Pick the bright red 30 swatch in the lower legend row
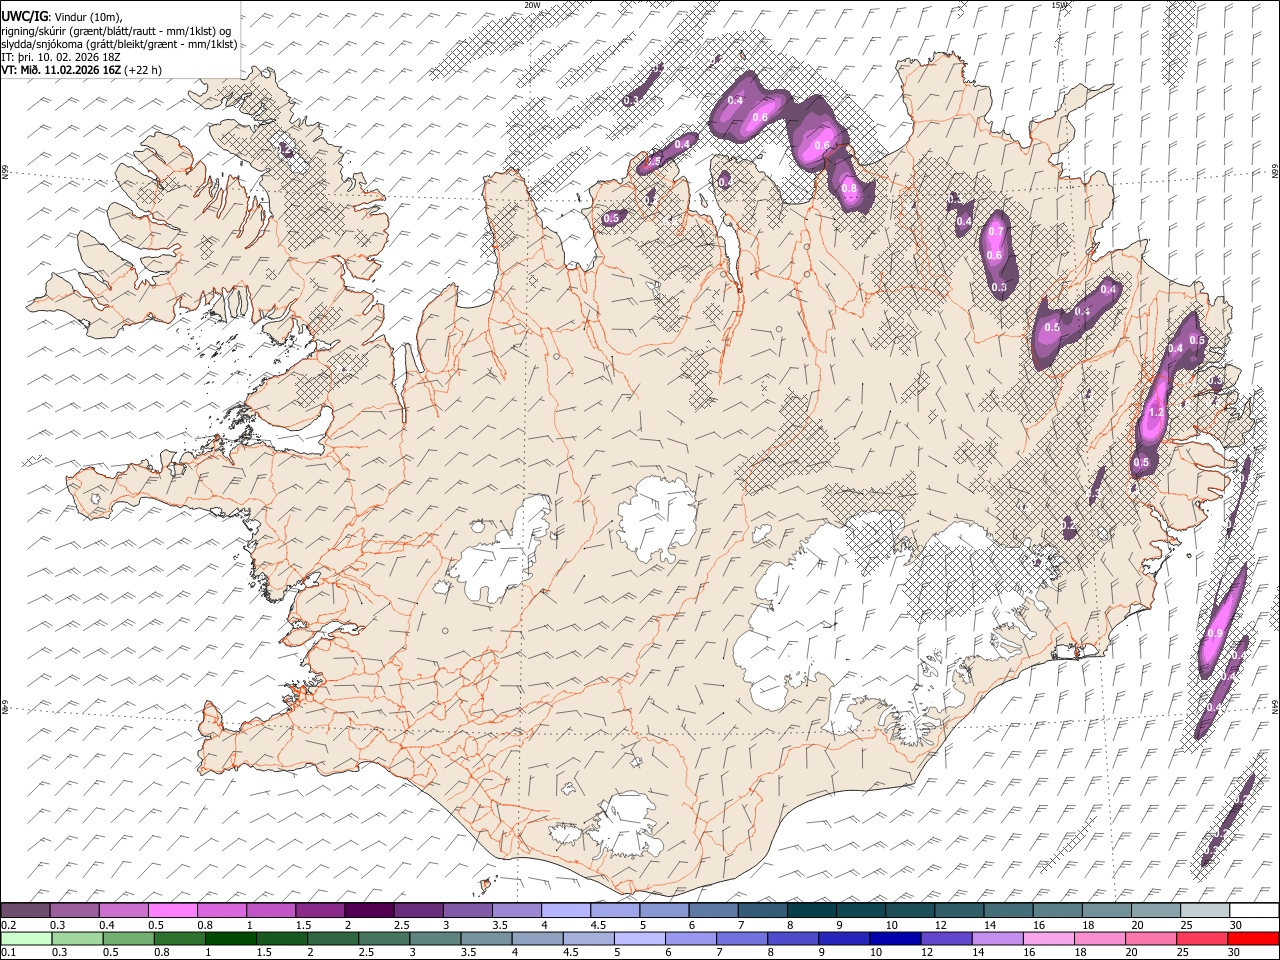 pos(1253,938)
